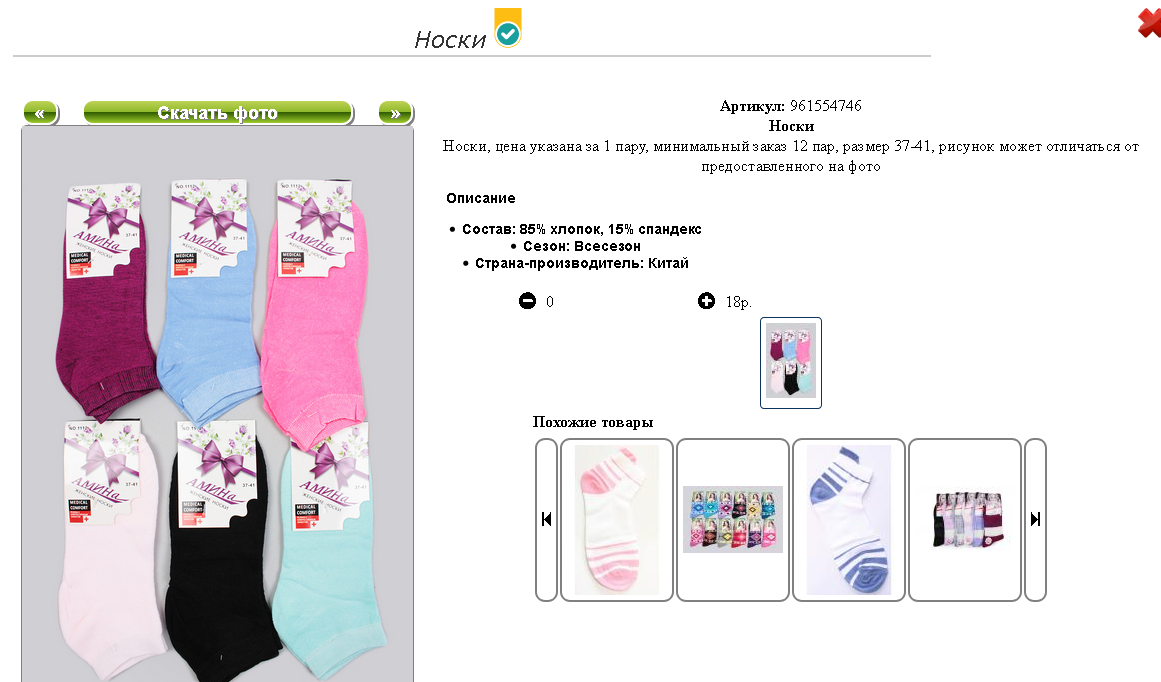Jump to first similar product arrow
This screenshot has width=1161, height=682.
point(546,519)
